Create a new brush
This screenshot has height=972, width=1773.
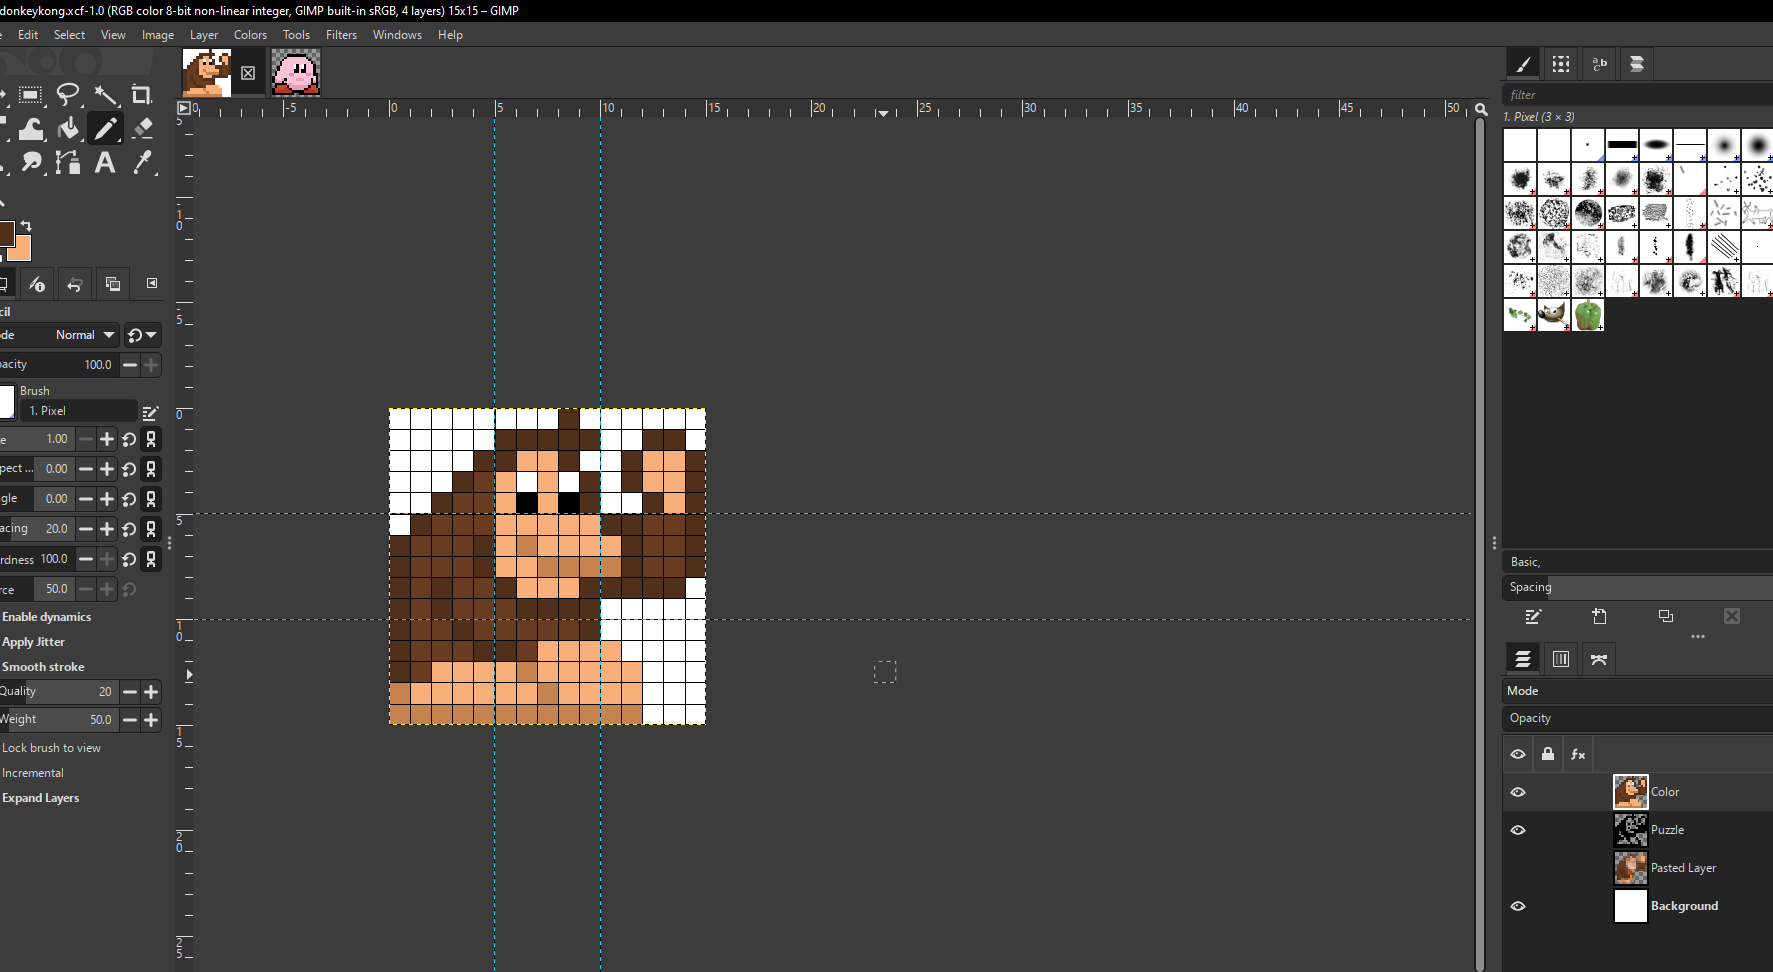click(x=1599, y=616)
